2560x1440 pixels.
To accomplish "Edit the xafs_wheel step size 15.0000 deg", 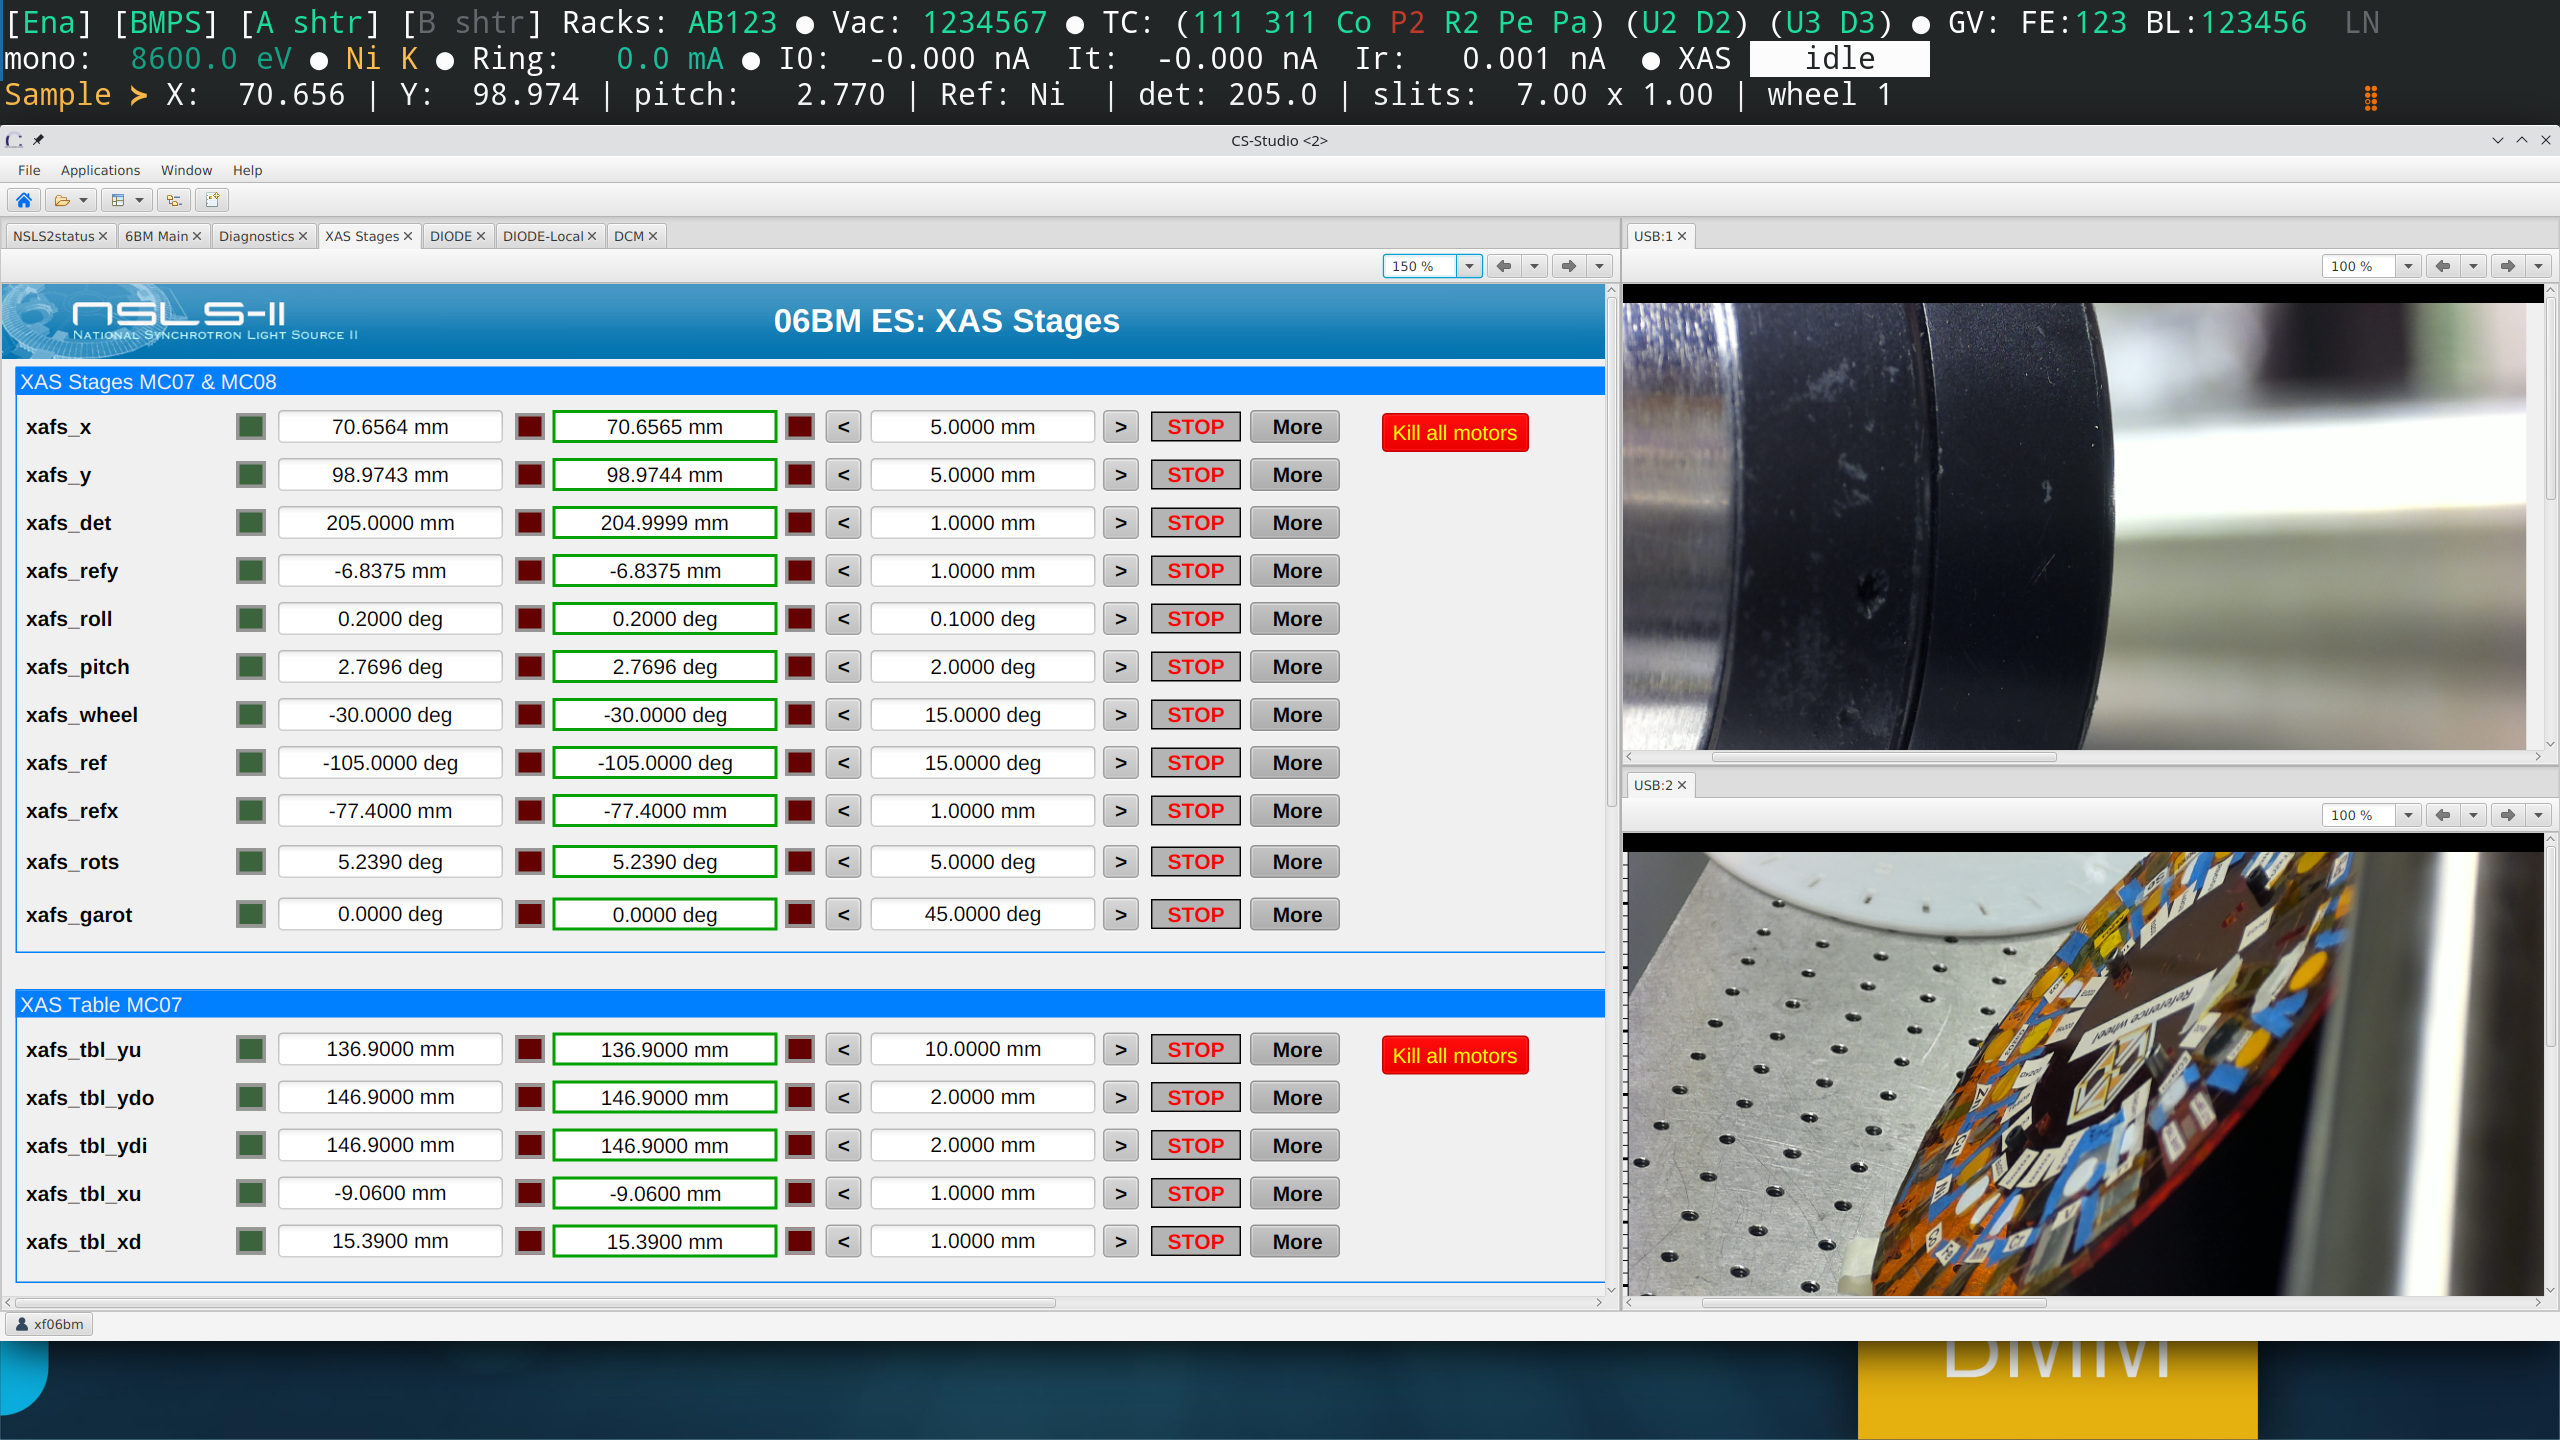I will pyautogui.click(x=982, y=715).
